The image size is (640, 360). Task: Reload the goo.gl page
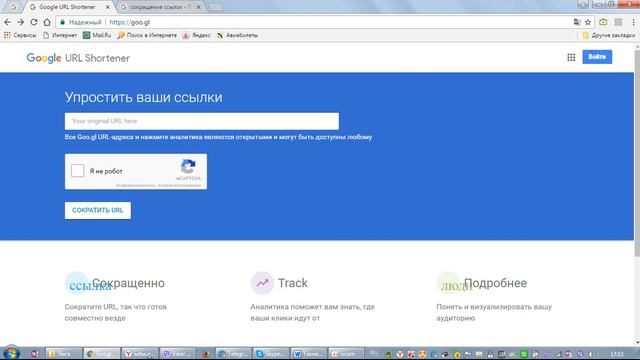pyautogui.click(x=34, y=22)
